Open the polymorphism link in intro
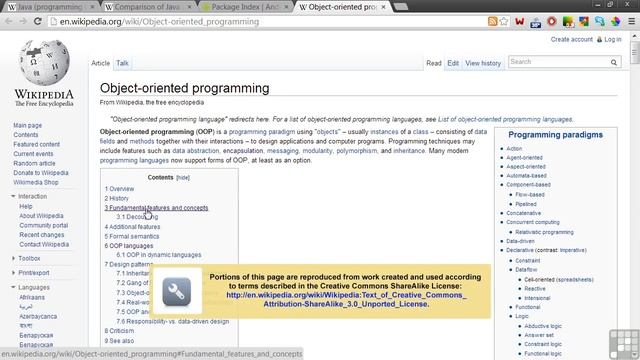 357,151
